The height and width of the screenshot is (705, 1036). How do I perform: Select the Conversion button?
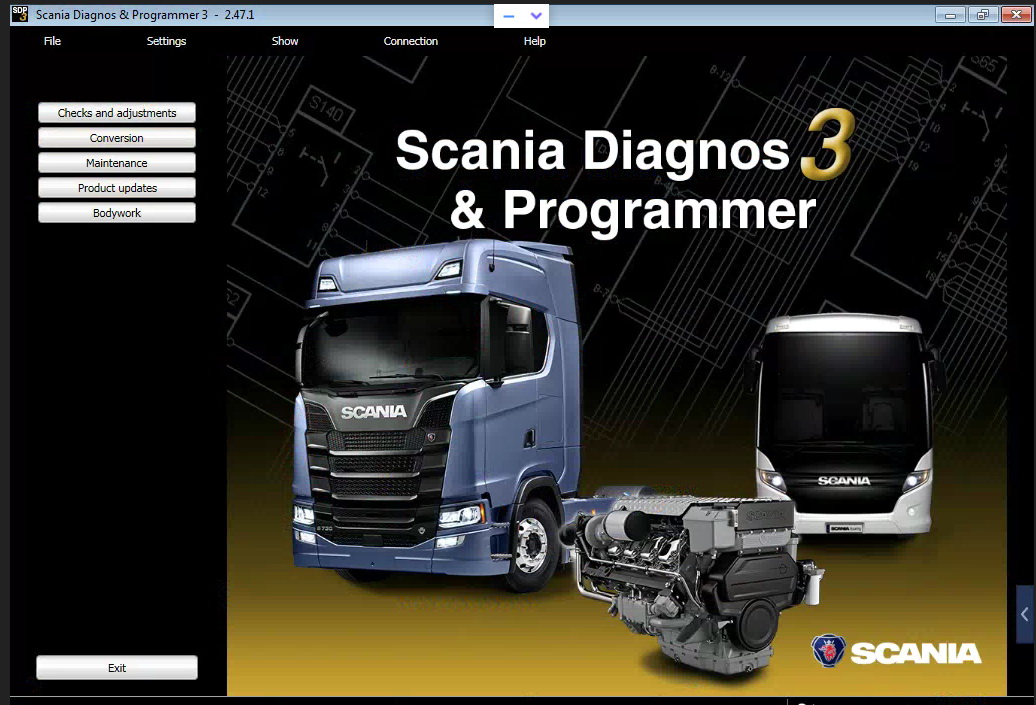point(117,138)
